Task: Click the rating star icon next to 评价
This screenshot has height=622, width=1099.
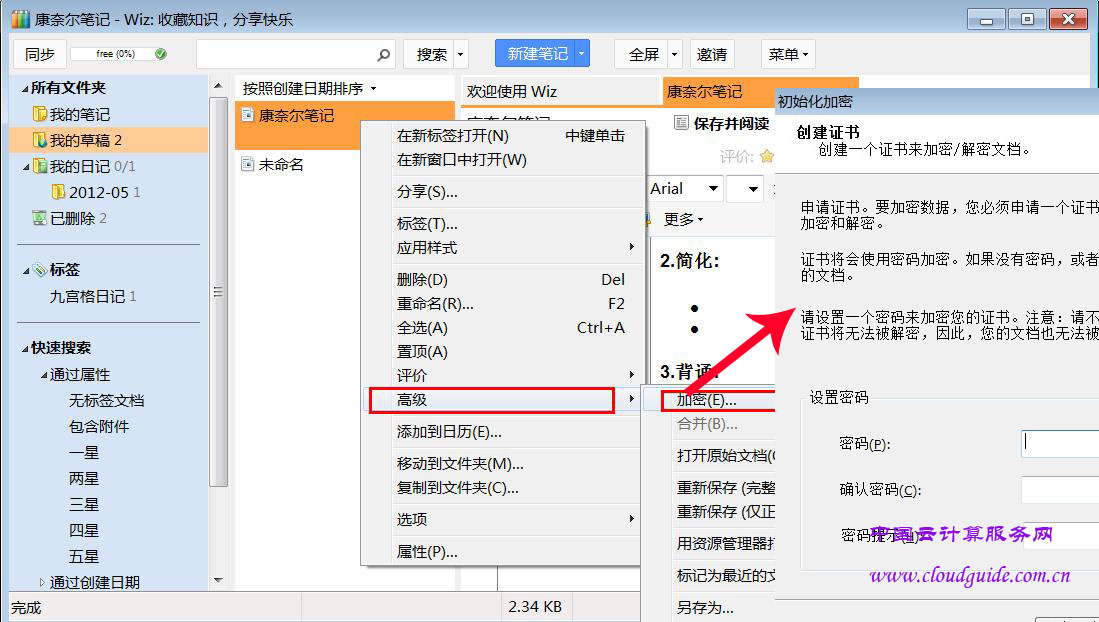Action: click(x=767, y=156)
